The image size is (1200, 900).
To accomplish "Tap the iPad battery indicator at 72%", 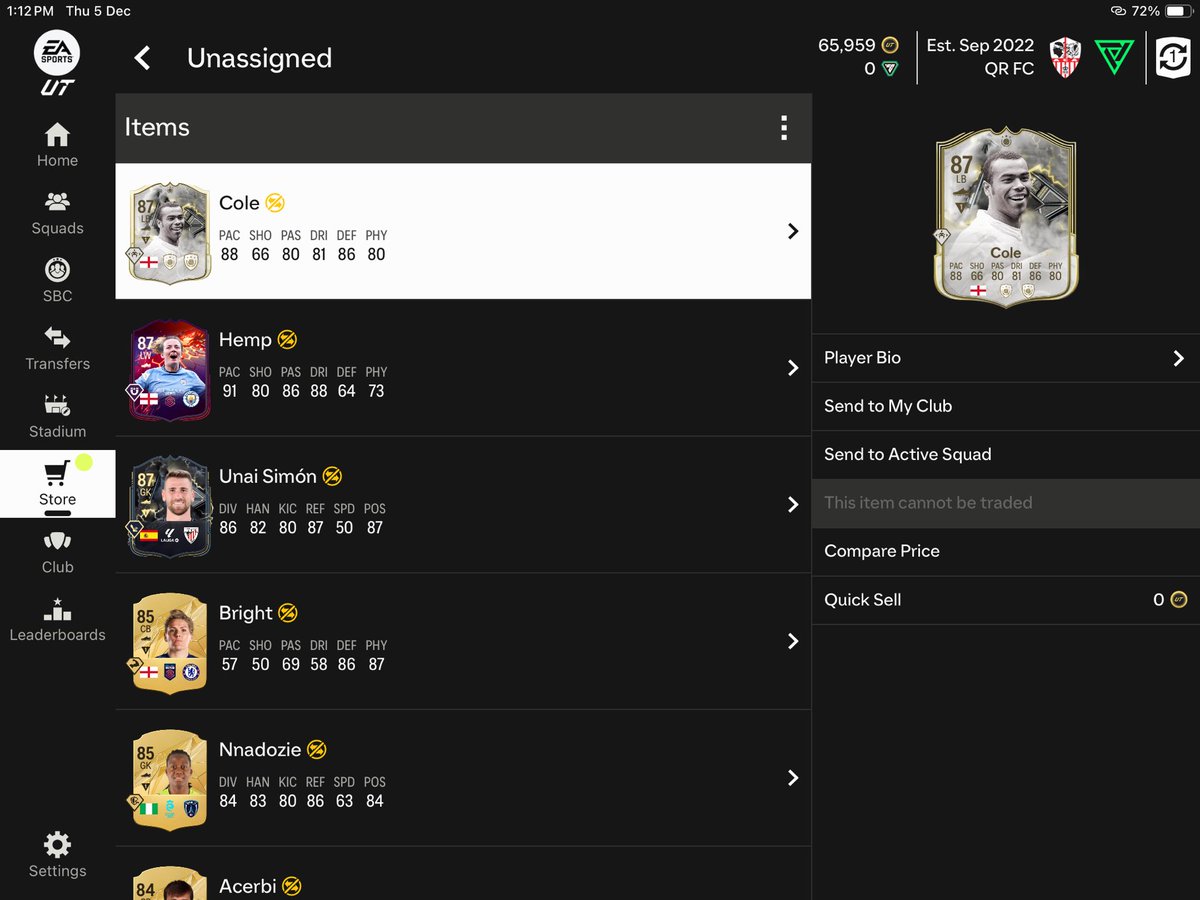I will tap(1177, 11).
